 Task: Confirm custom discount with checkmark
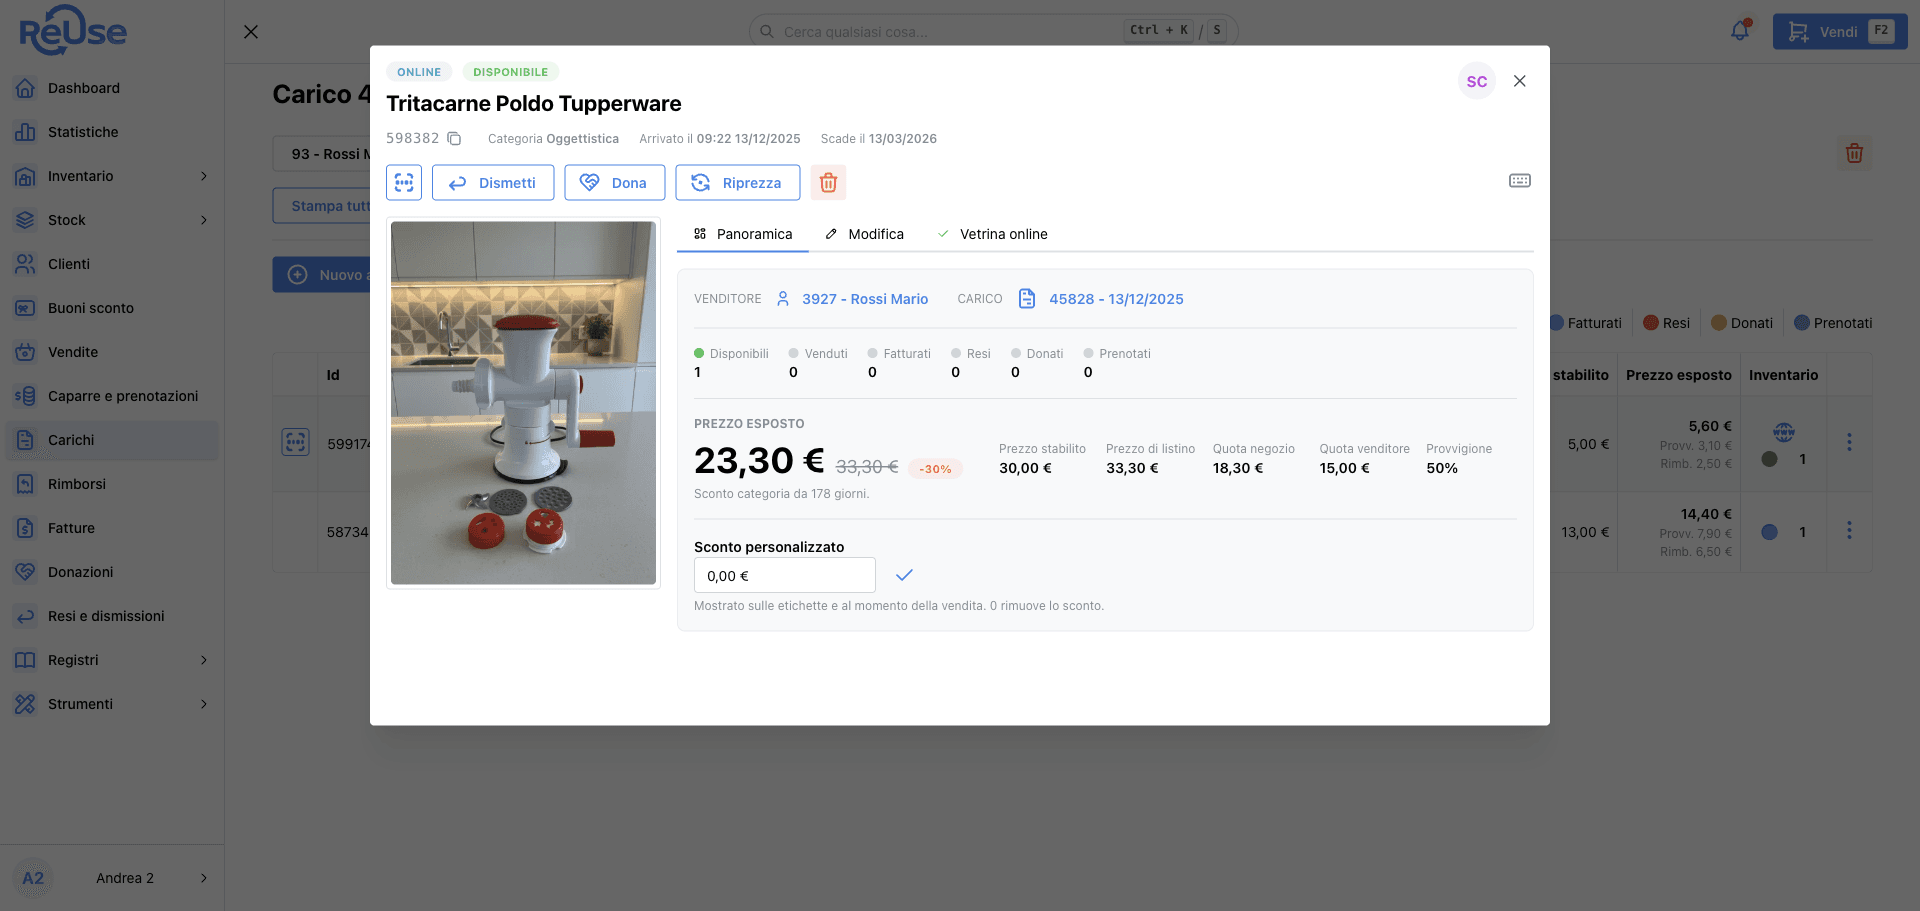904,575
